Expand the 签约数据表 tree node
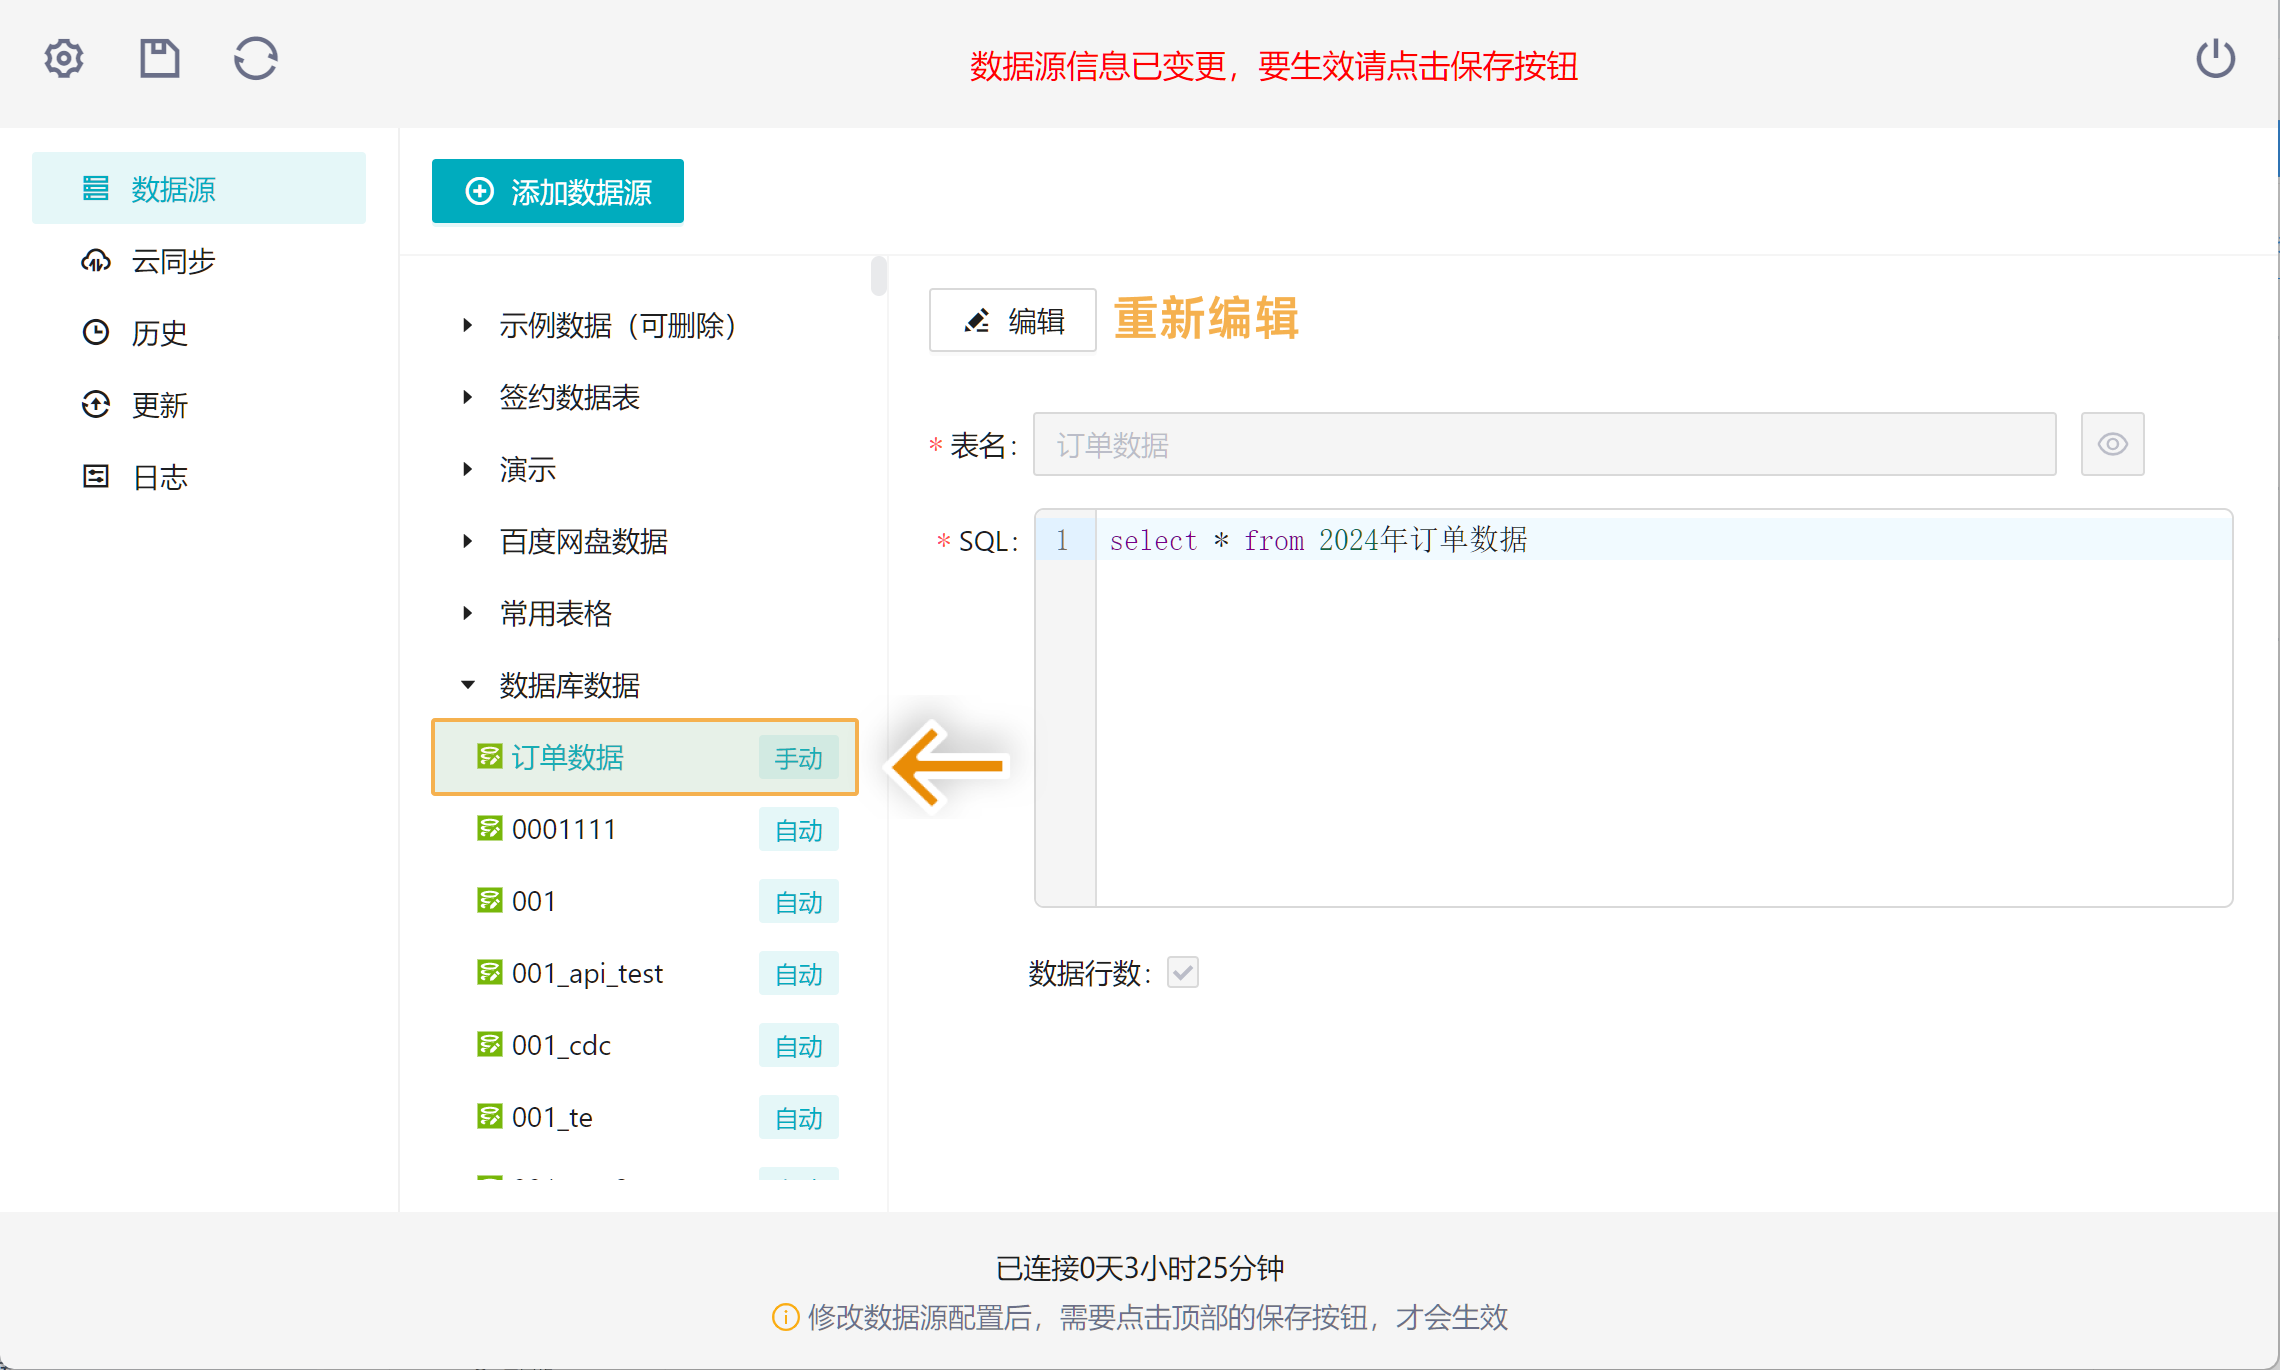The width and height of the screenshot is (2280, 1370). [467, 397]
